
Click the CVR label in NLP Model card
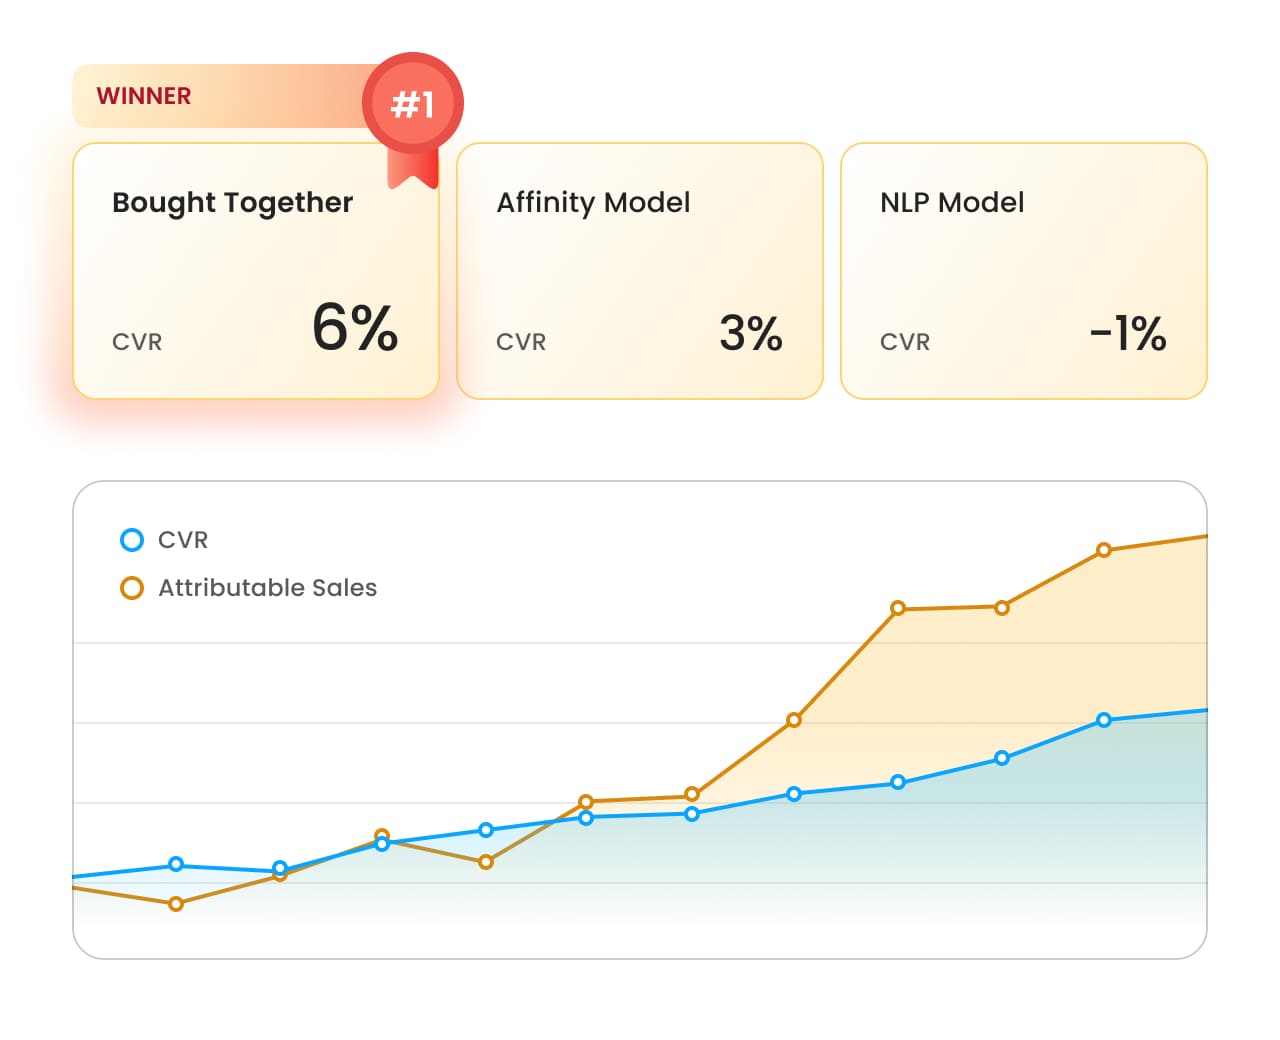pos(905,342)
